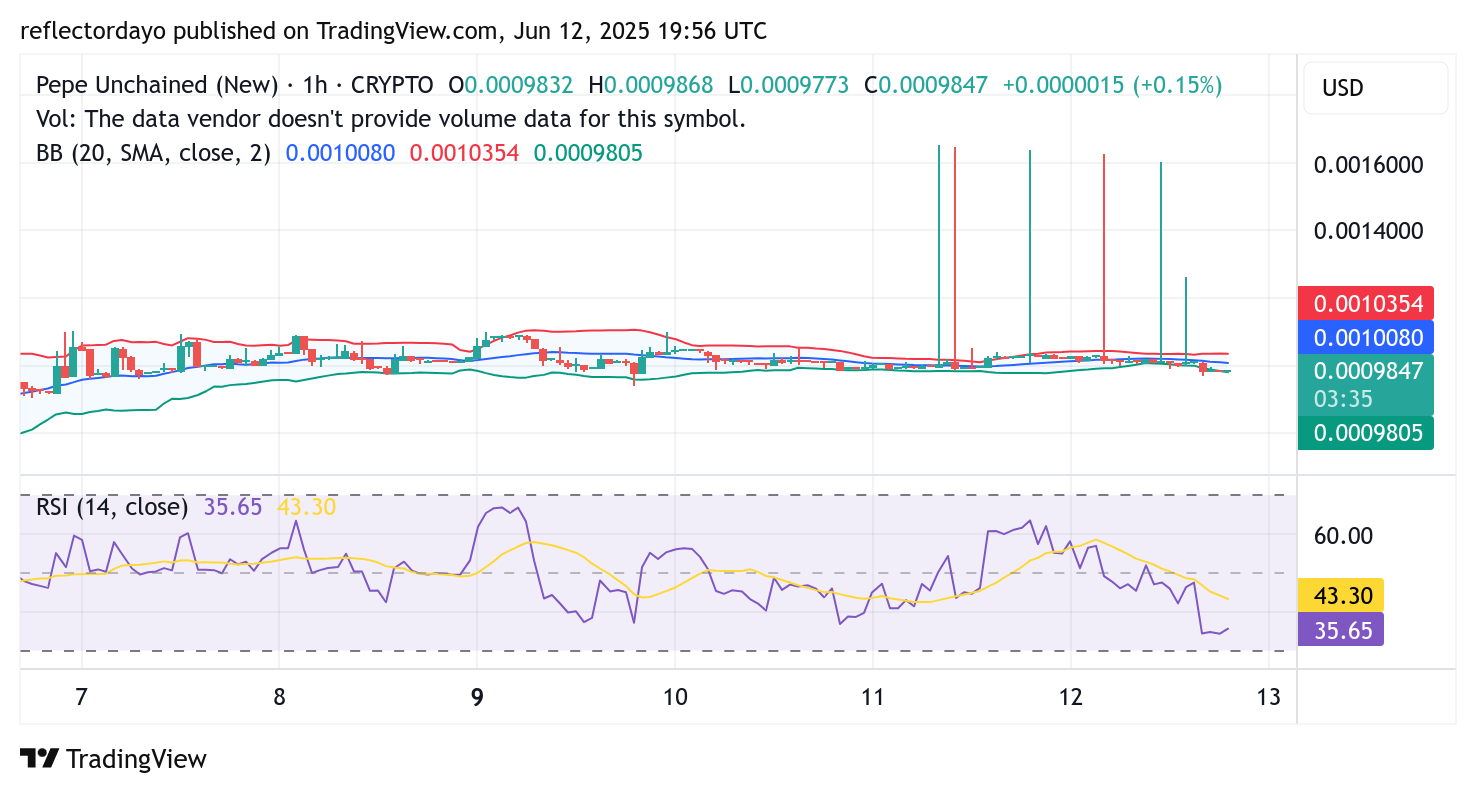Click date 9 on the time axis
Screen dimensions: 1476x794
[477, 696]
